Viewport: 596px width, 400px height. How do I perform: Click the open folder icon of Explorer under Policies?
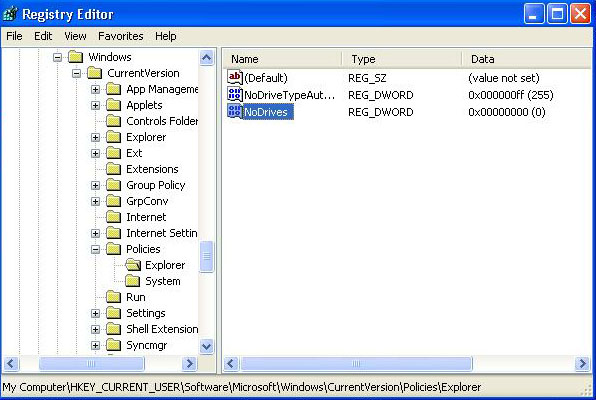(x=133, y=265)
